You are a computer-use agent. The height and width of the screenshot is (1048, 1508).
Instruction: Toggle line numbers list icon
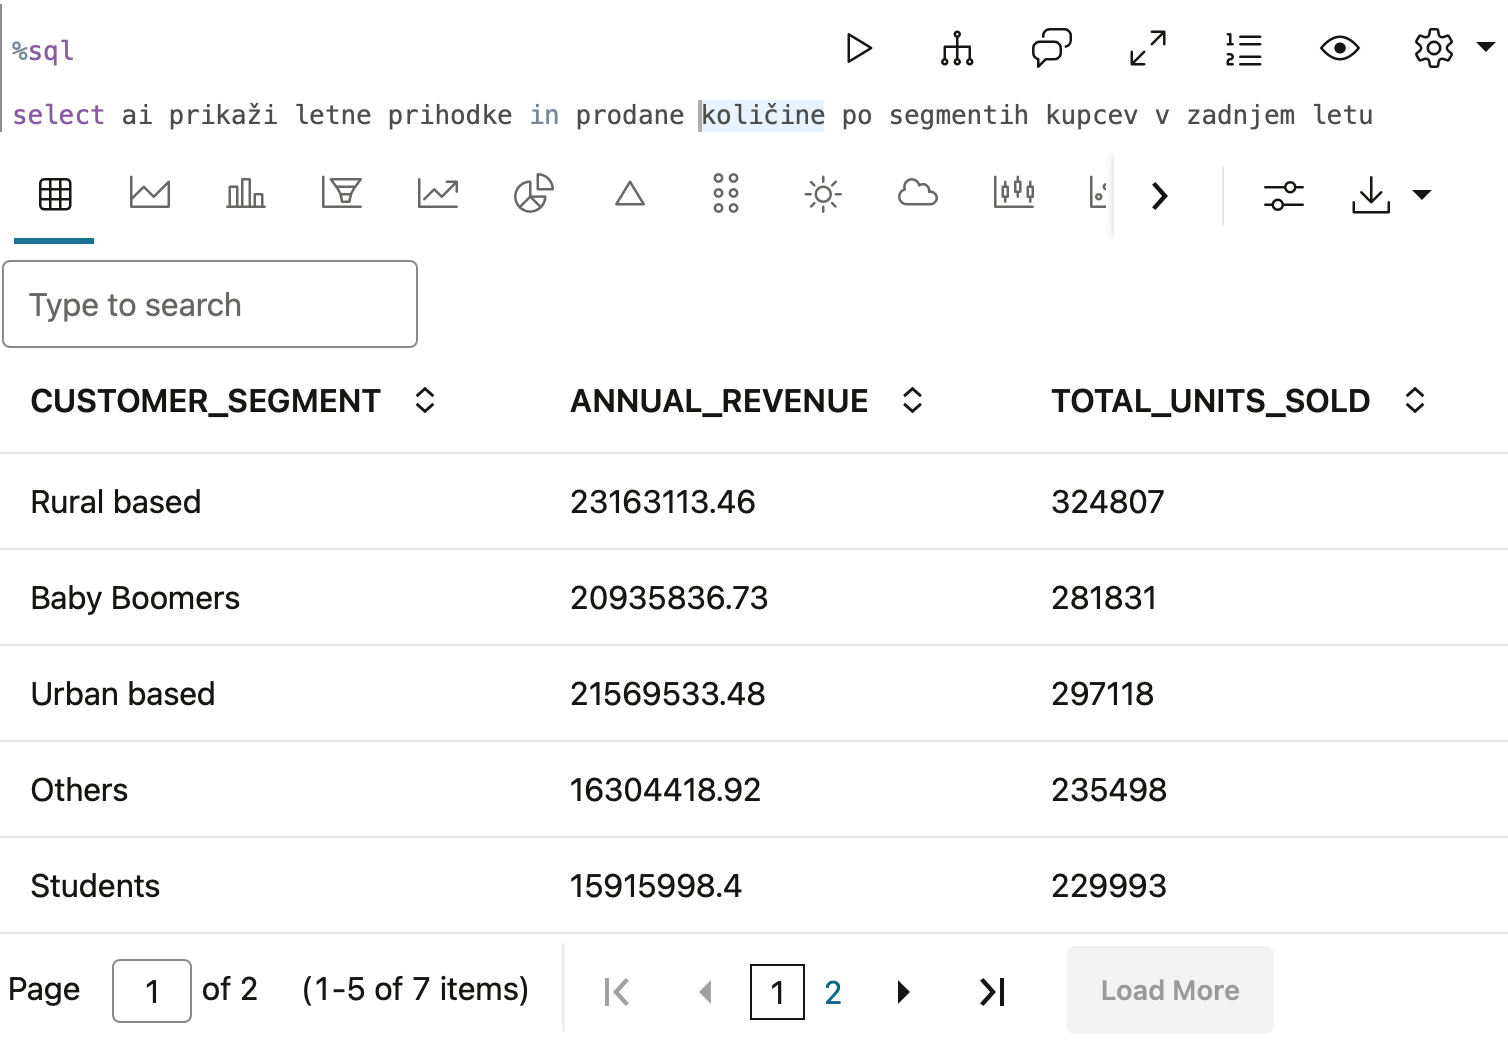(1244, 49)
